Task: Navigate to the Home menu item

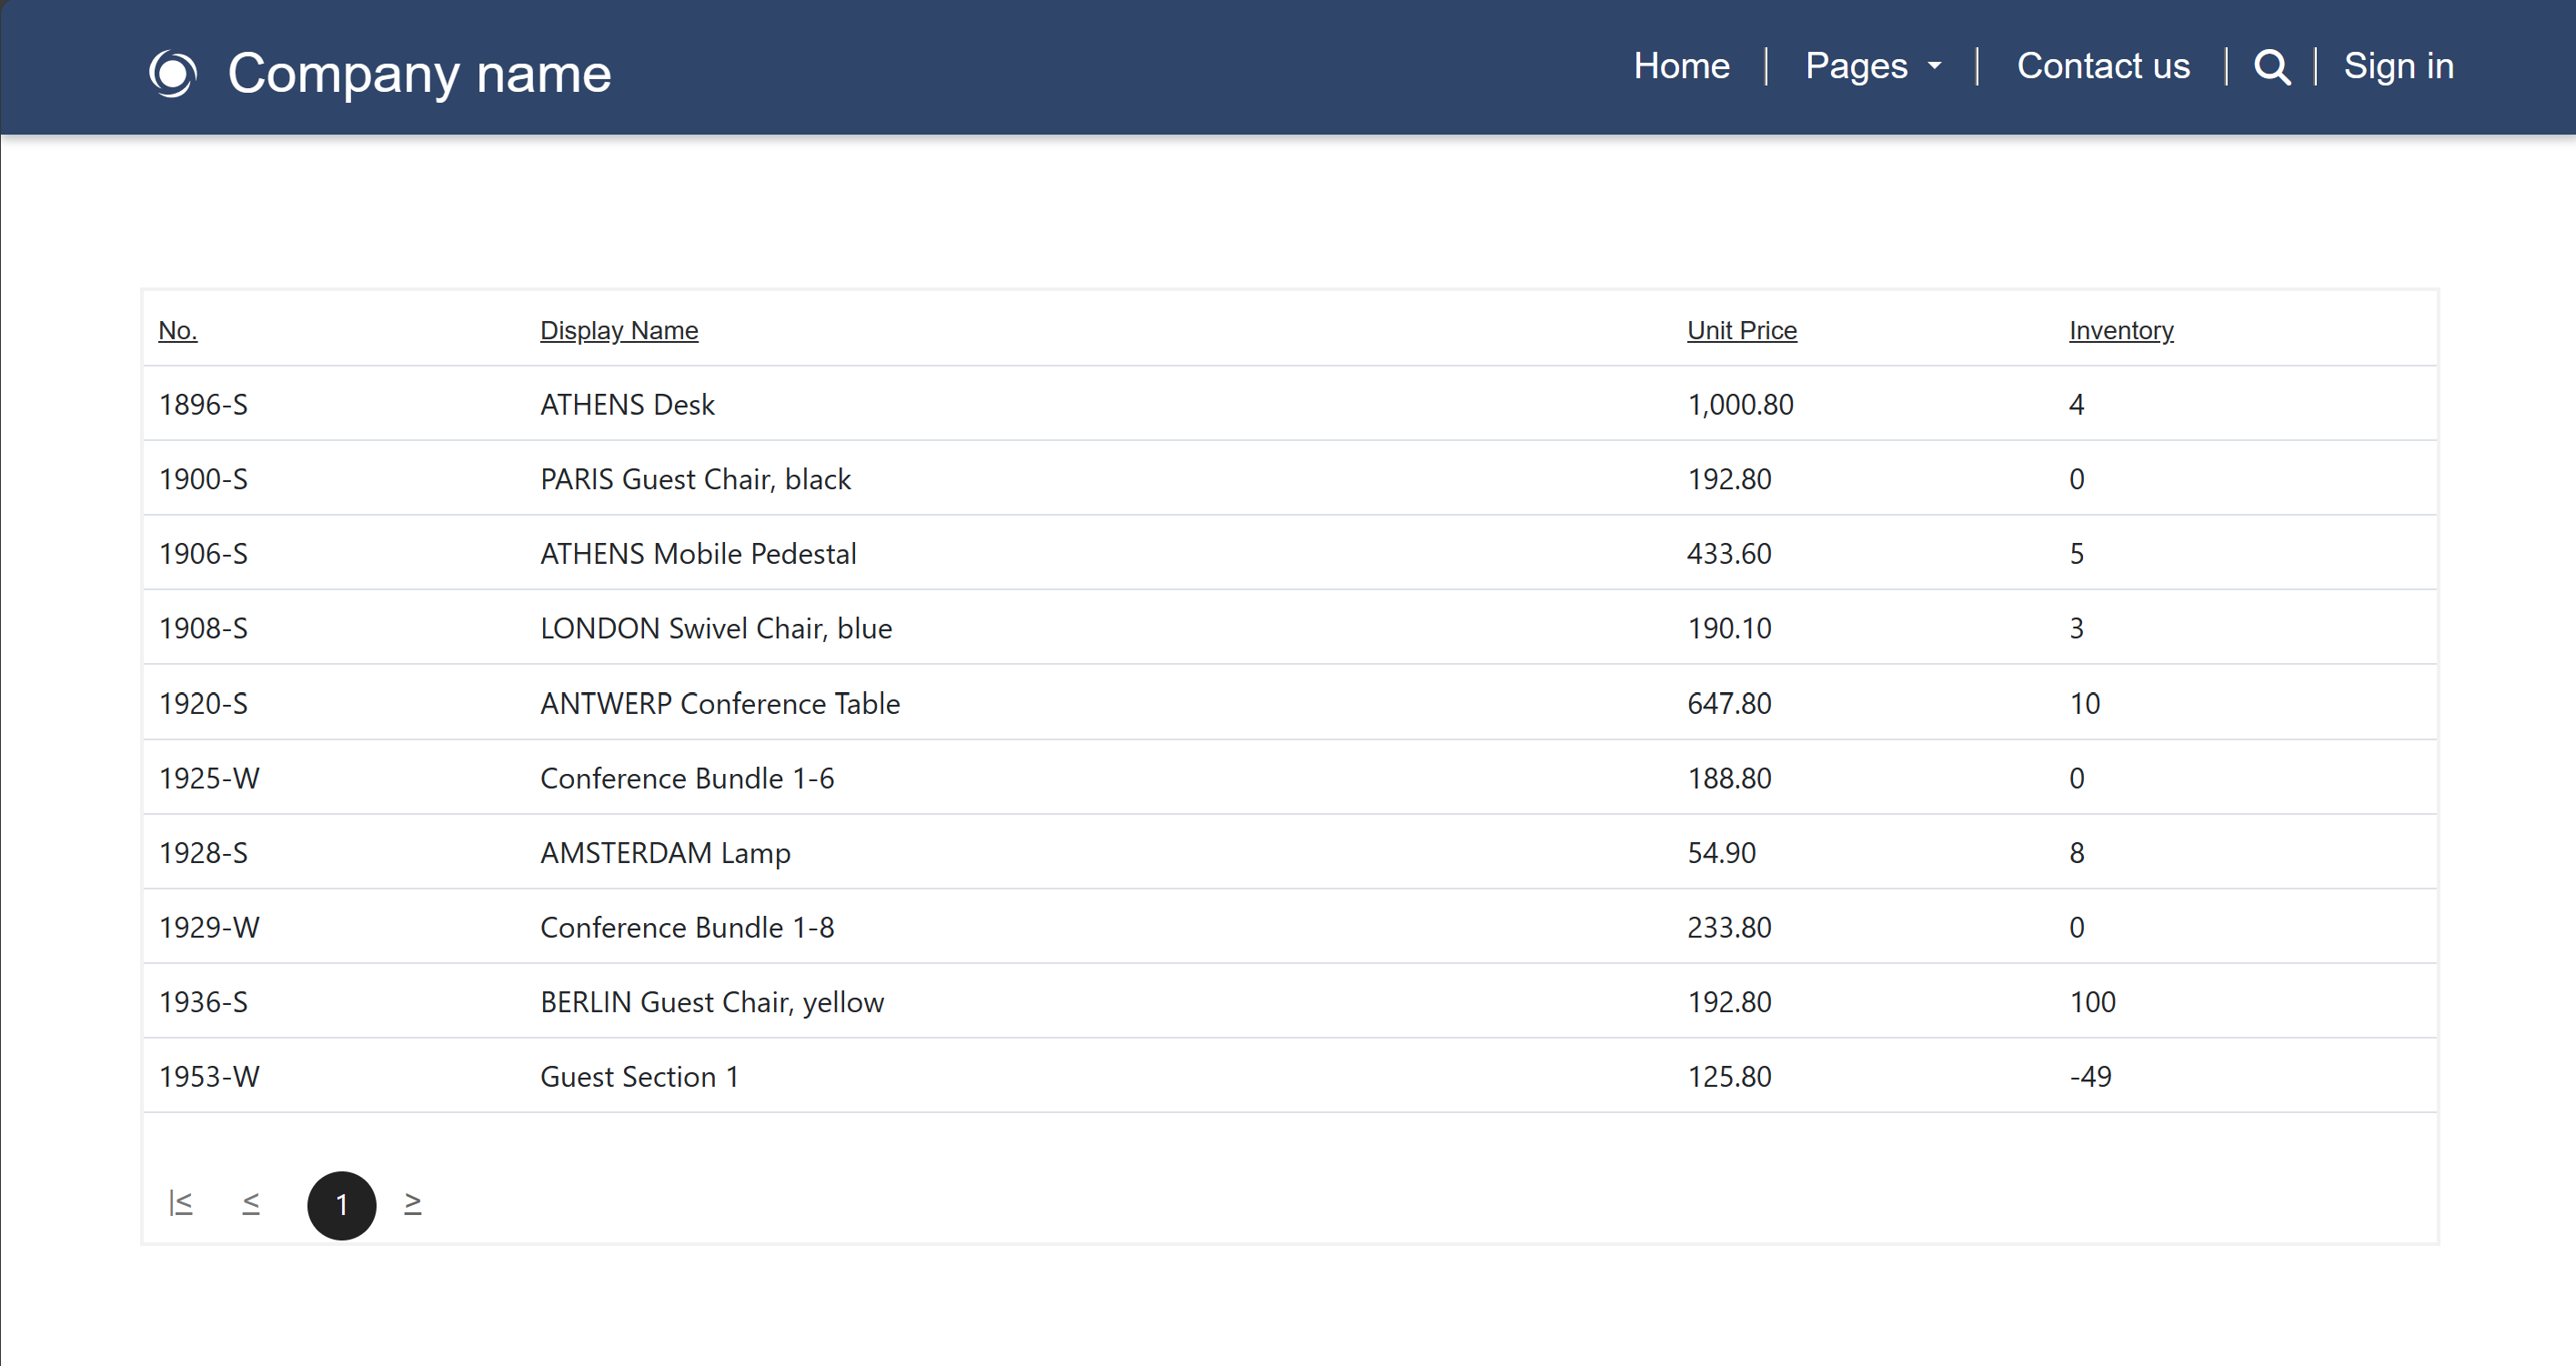Action: point(1681,65)
